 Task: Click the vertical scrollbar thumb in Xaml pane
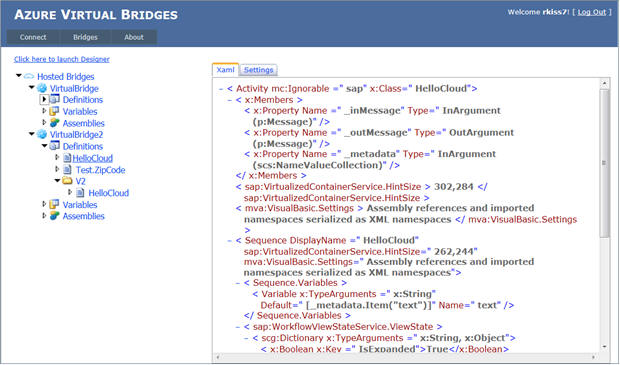tap(604, 163)
